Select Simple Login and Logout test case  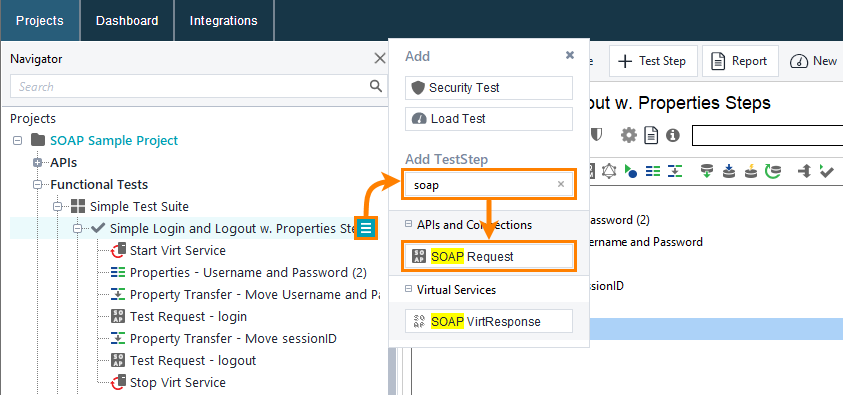pyautogui.click(x=232, y=228)
